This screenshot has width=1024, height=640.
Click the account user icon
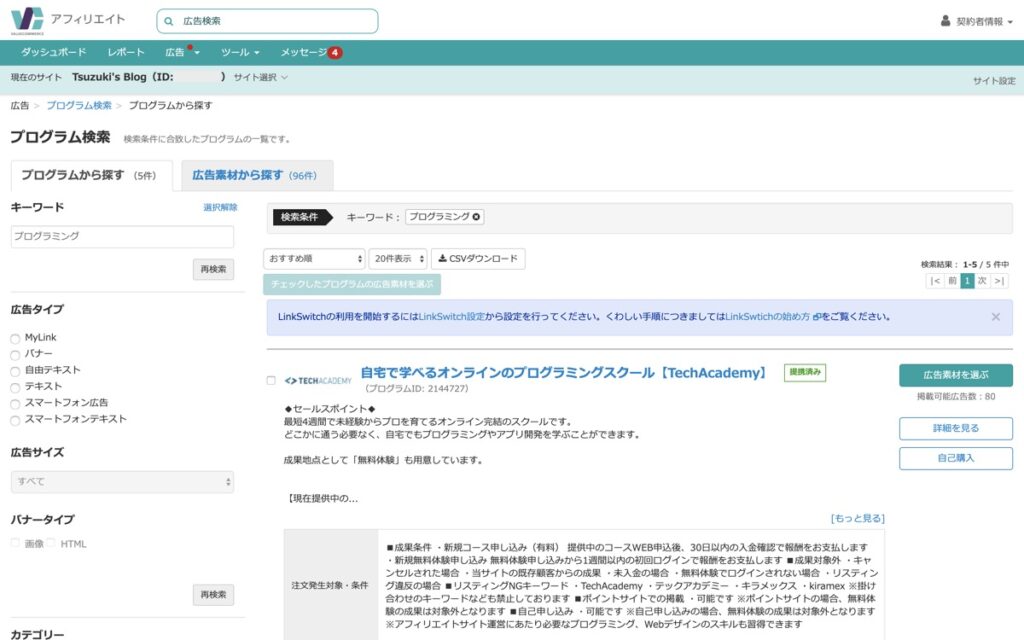[945, 21]
